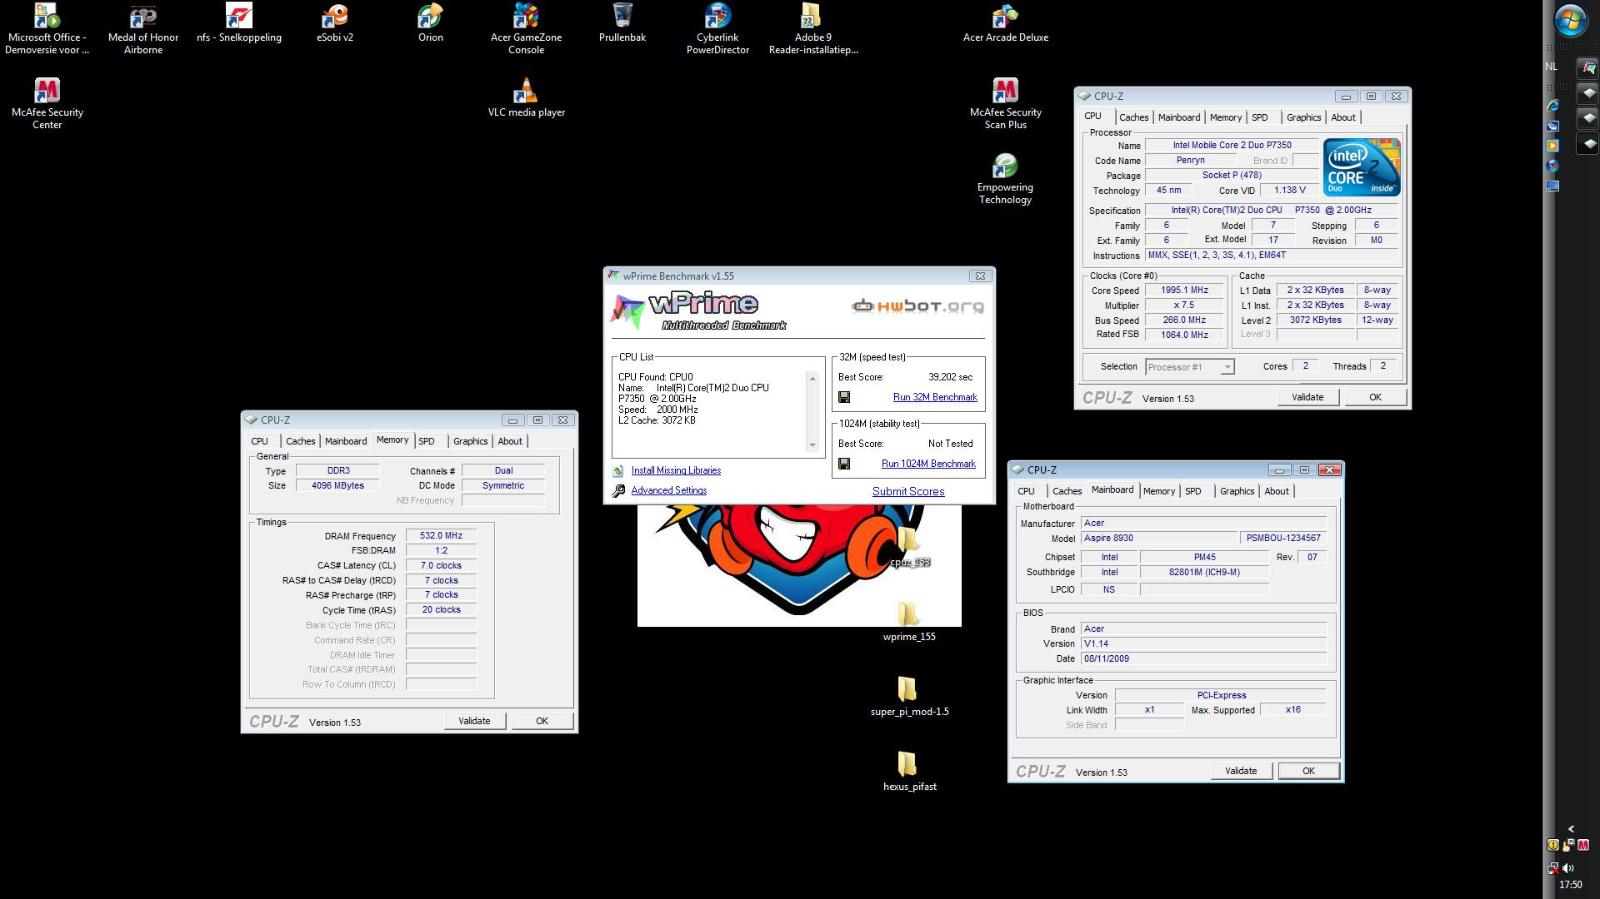Click OK in top-right CPU-Z window
The image size is (1600, 899).
1375,397
